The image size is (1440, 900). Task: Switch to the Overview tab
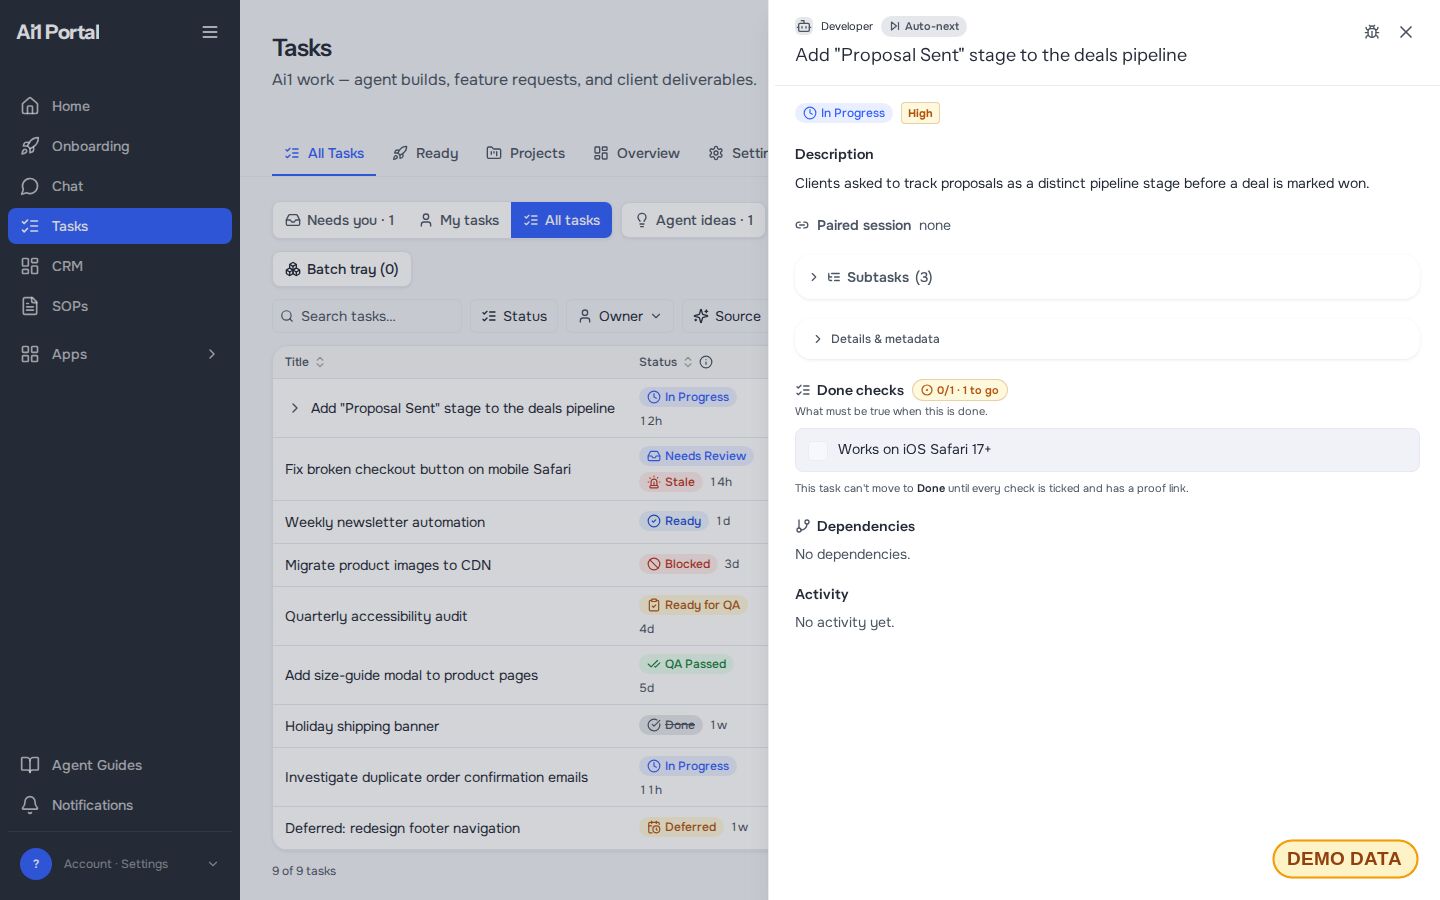coord(636,153)
